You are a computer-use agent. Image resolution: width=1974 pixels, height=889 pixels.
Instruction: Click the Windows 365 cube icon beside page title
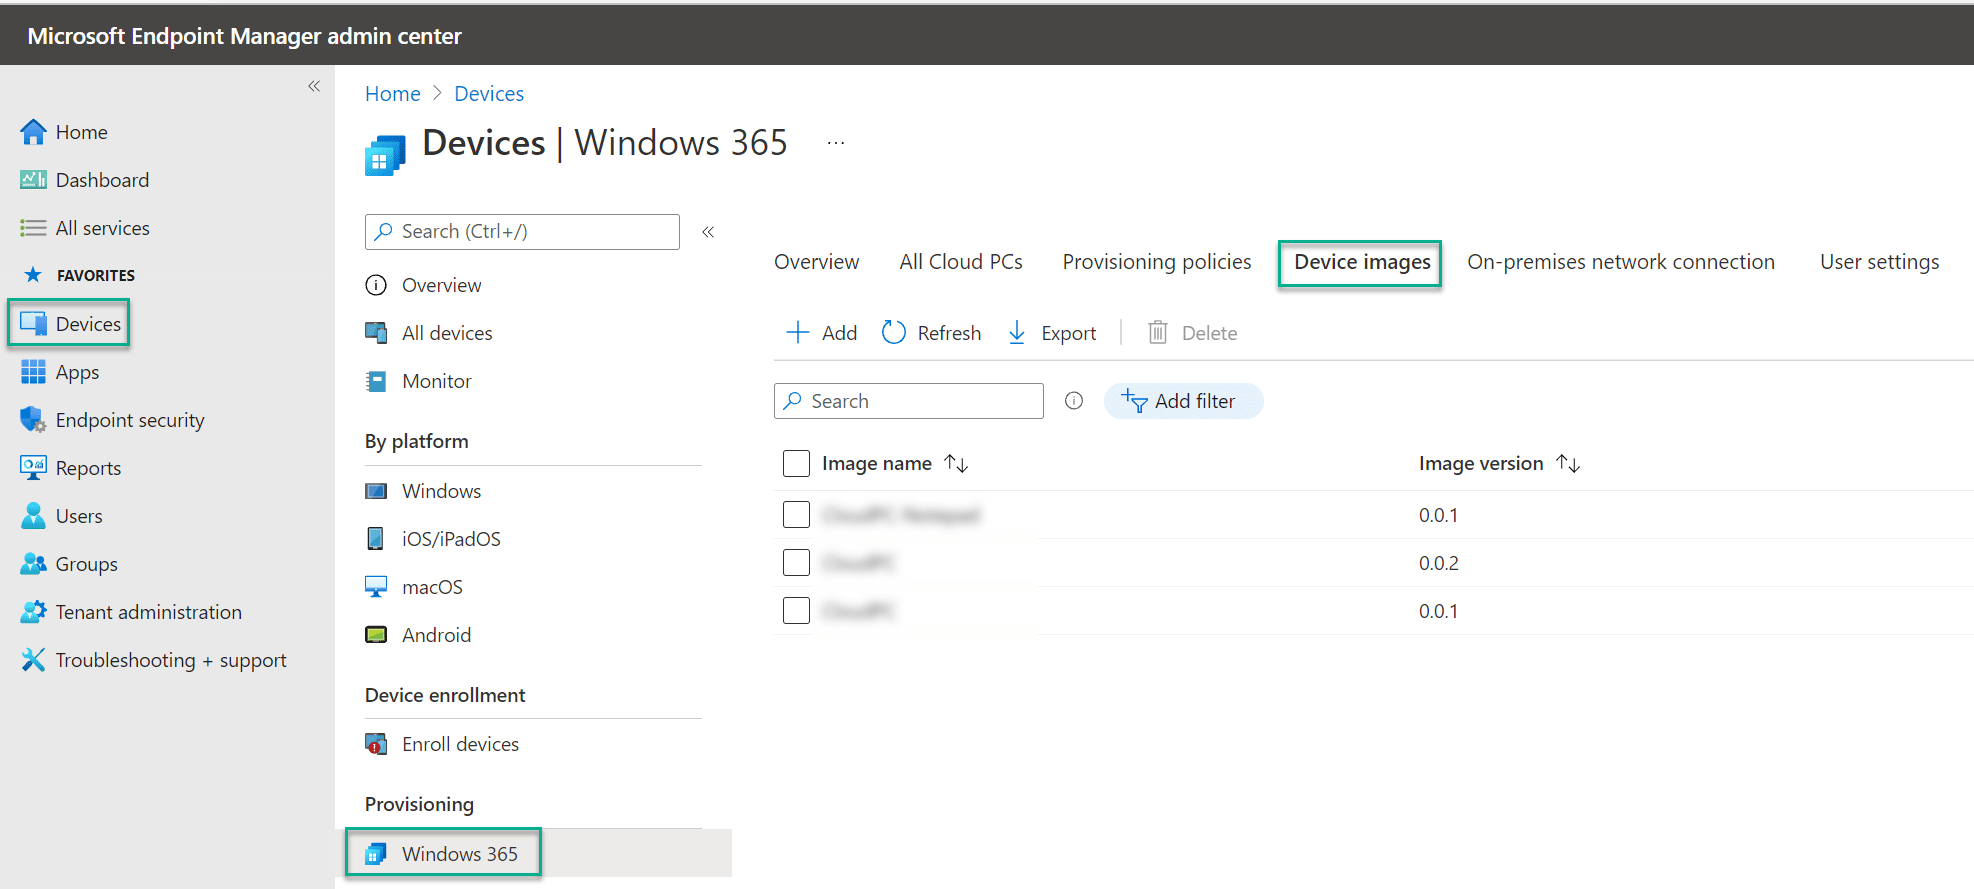point(385,155)
